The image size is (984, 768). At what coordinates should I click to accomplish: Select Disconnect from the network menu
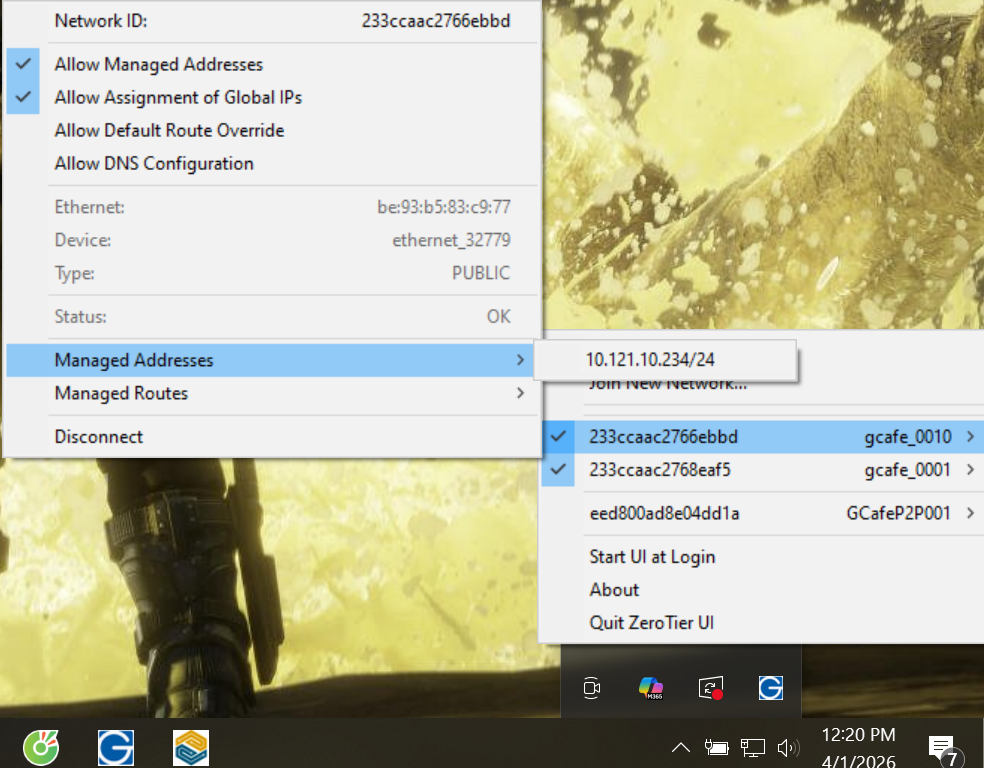click(99, 437)
